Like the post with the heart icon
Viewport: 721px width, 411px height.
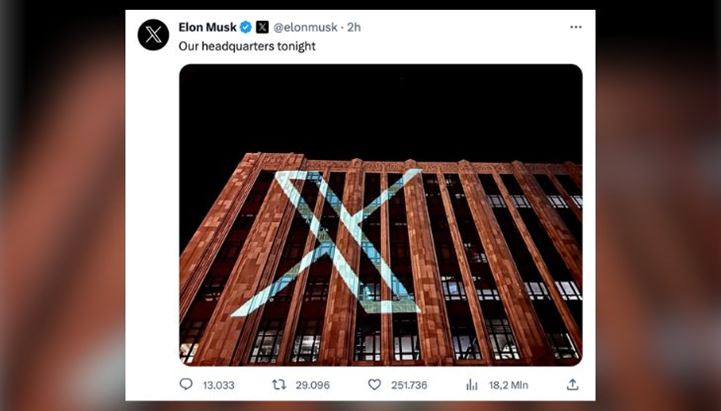click(374, 384)
